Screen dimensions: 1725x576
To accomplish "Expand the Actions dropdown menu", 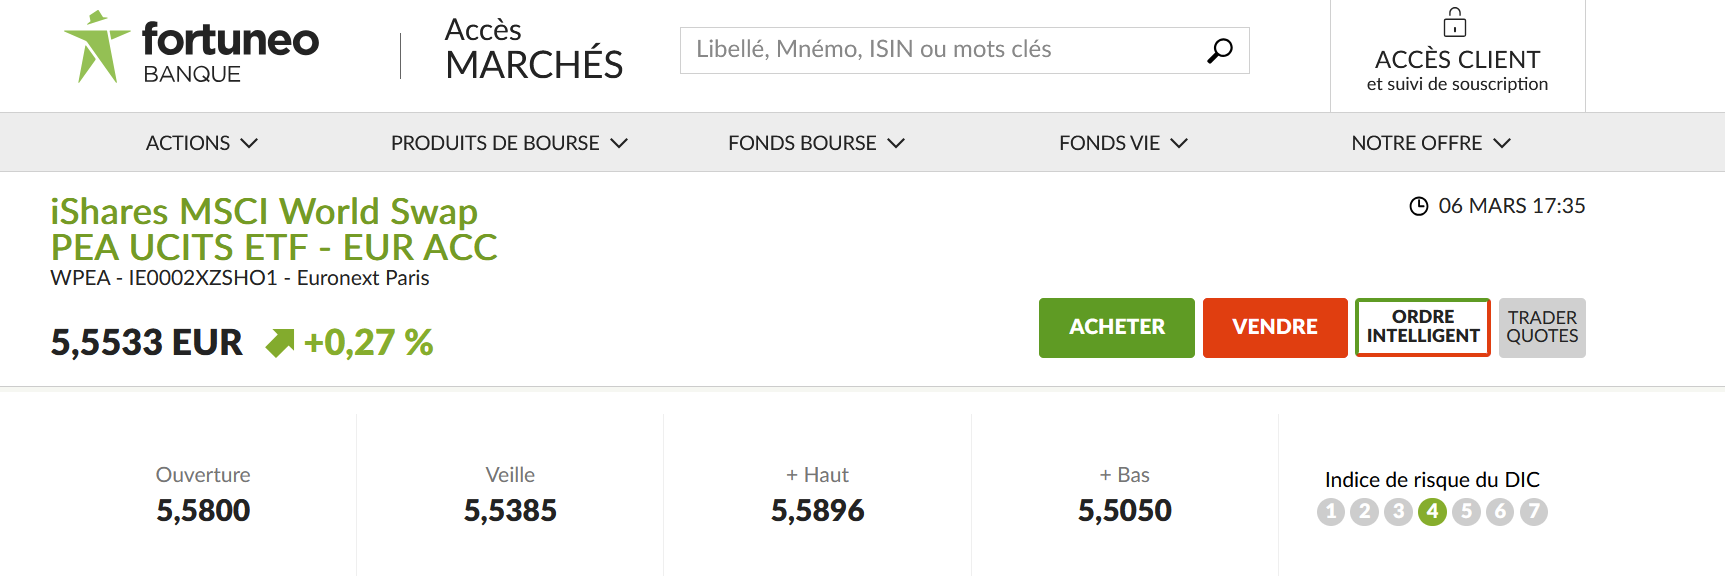I will (202, 143).
